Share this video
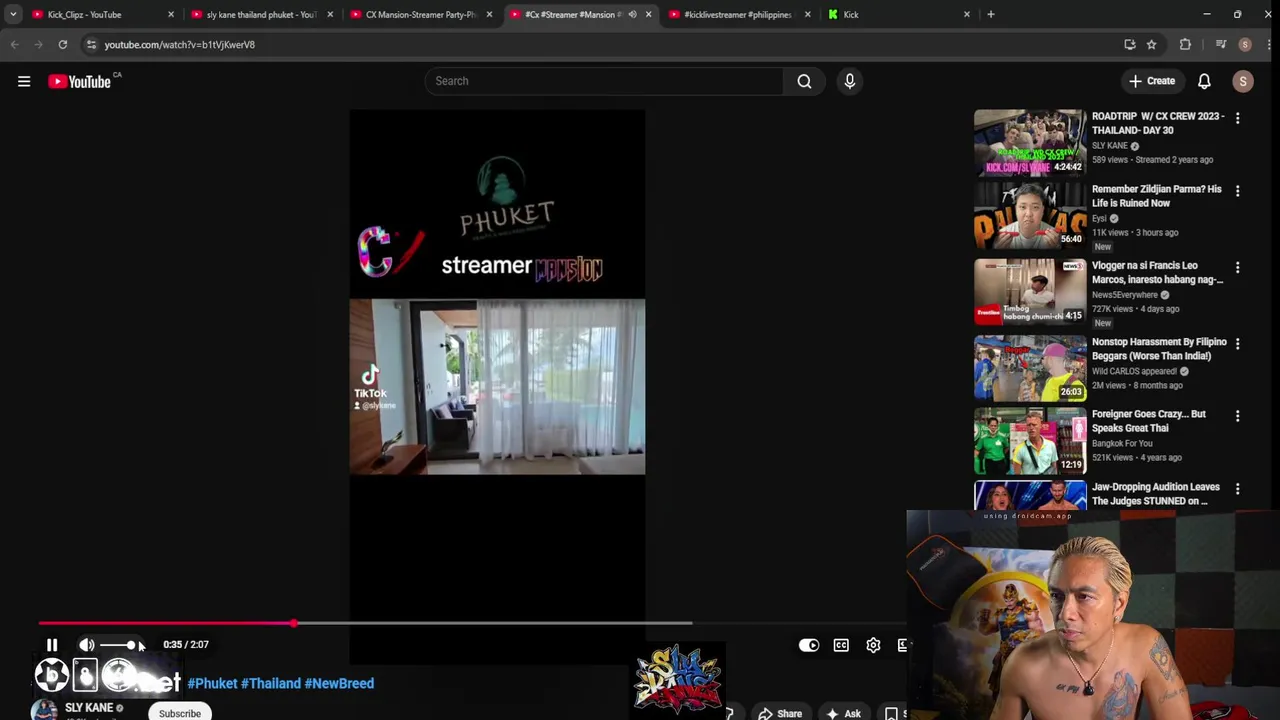 (780, 713)
